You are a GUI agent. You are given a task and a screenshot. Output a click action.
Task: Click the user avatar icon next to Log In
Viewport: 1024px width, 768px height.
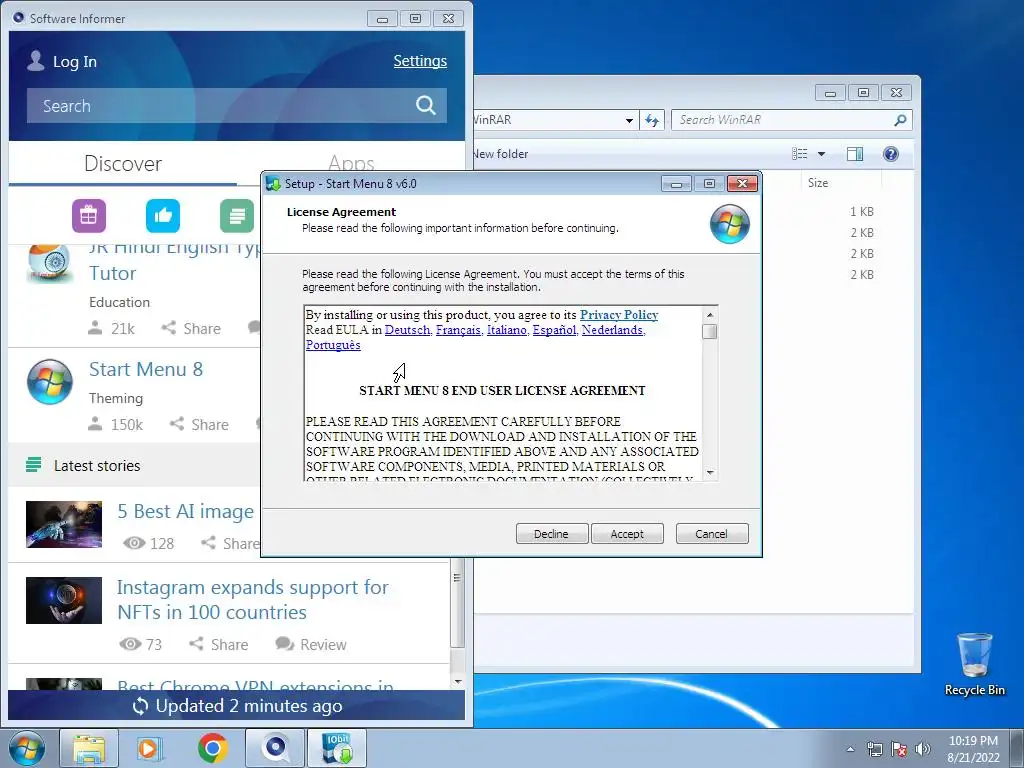tap(36, 60)
